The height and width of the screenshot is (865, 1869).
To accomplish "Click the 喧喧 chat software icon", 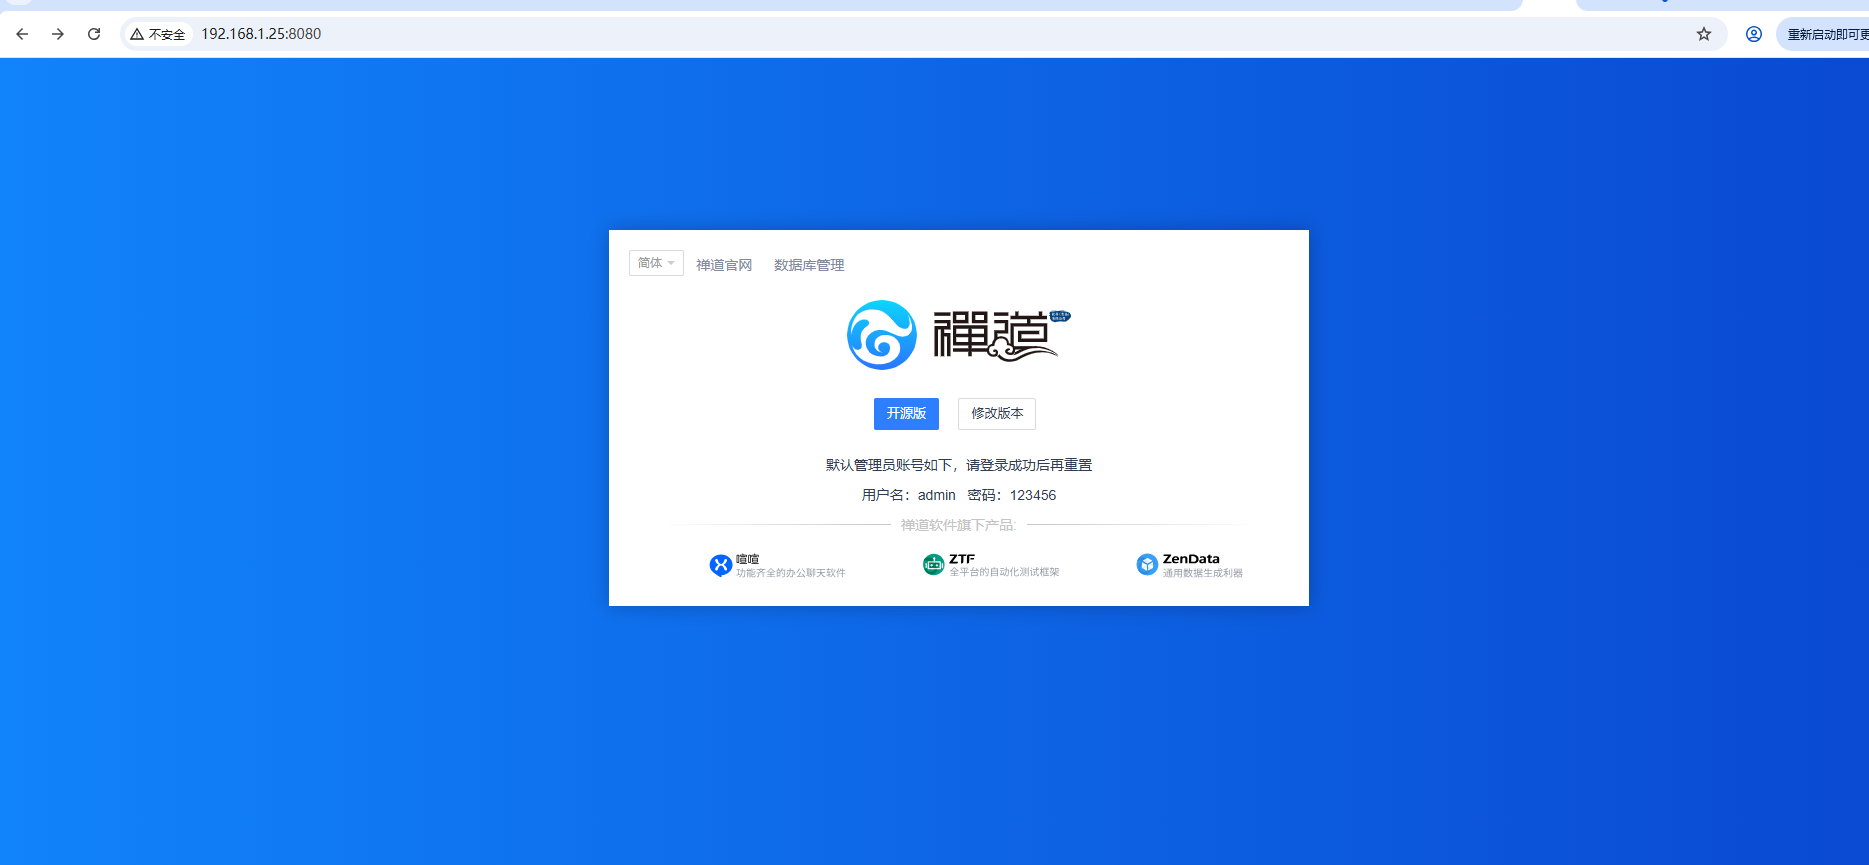I will (x=720, y=566).
